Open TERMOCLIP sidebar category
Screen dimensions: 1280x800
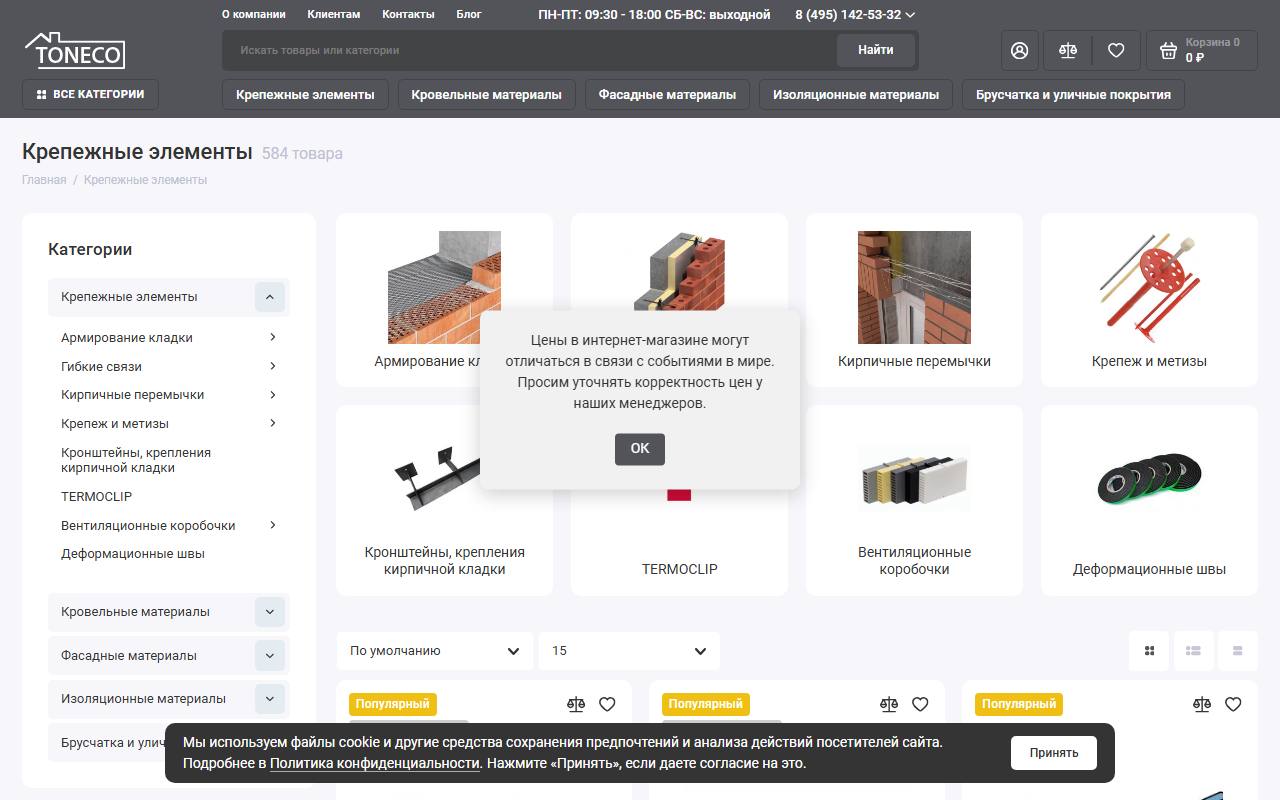point(96,496)
